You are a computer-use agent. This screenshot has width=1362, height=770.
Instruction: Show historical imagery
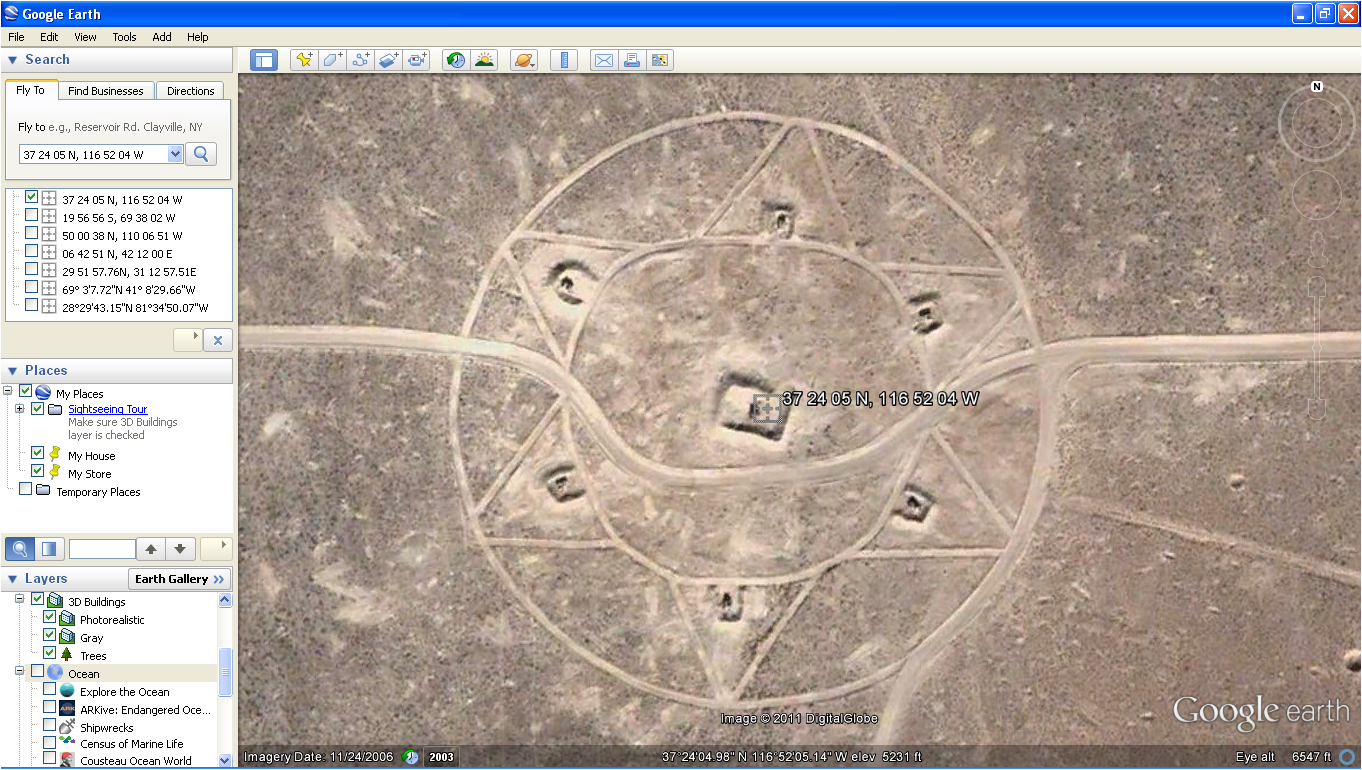[454, 60]
